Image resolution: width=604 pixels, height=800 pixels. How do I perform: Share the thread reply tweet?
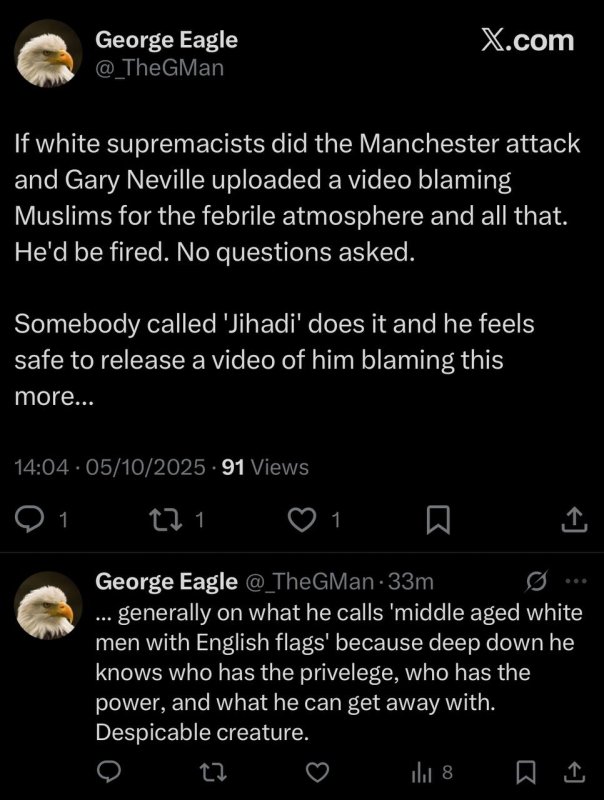click(574, 770)
